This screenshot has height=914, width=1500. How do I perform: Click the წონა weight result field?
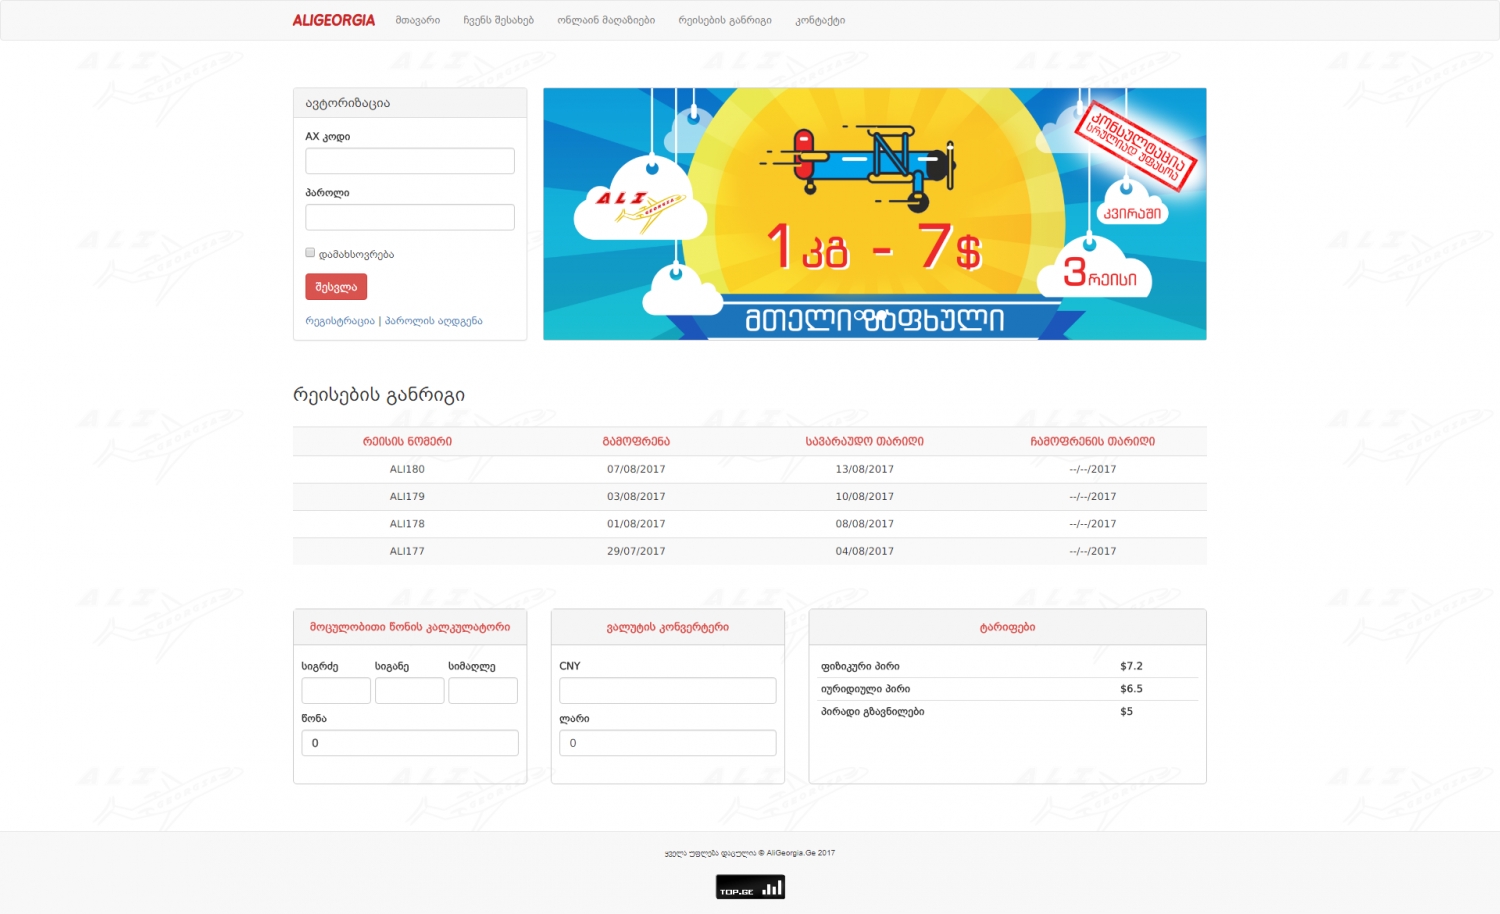tap(410, 743)
